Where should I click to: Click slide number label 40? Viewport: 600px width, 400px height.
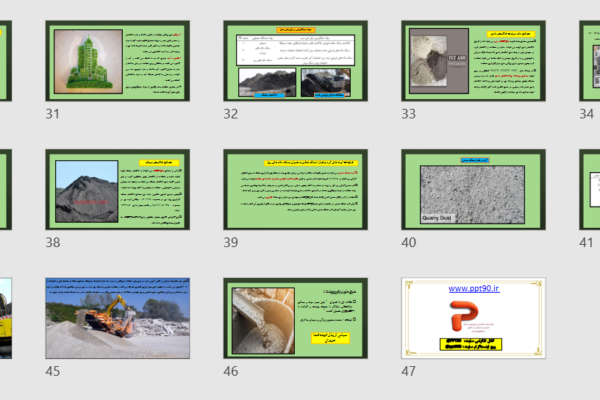[409, 242]
